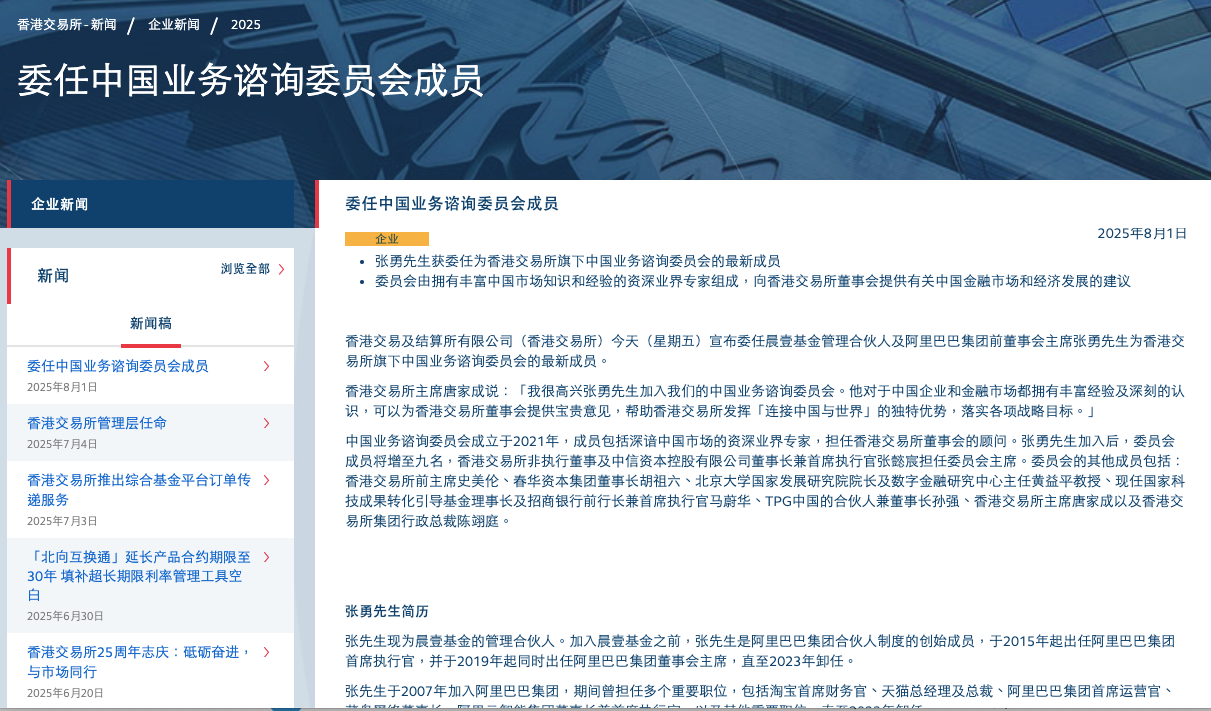The height and width of the screenshot is (711, 1211).
Task: Click the 张勇先生简历 heading
Action: click(387, 611)
